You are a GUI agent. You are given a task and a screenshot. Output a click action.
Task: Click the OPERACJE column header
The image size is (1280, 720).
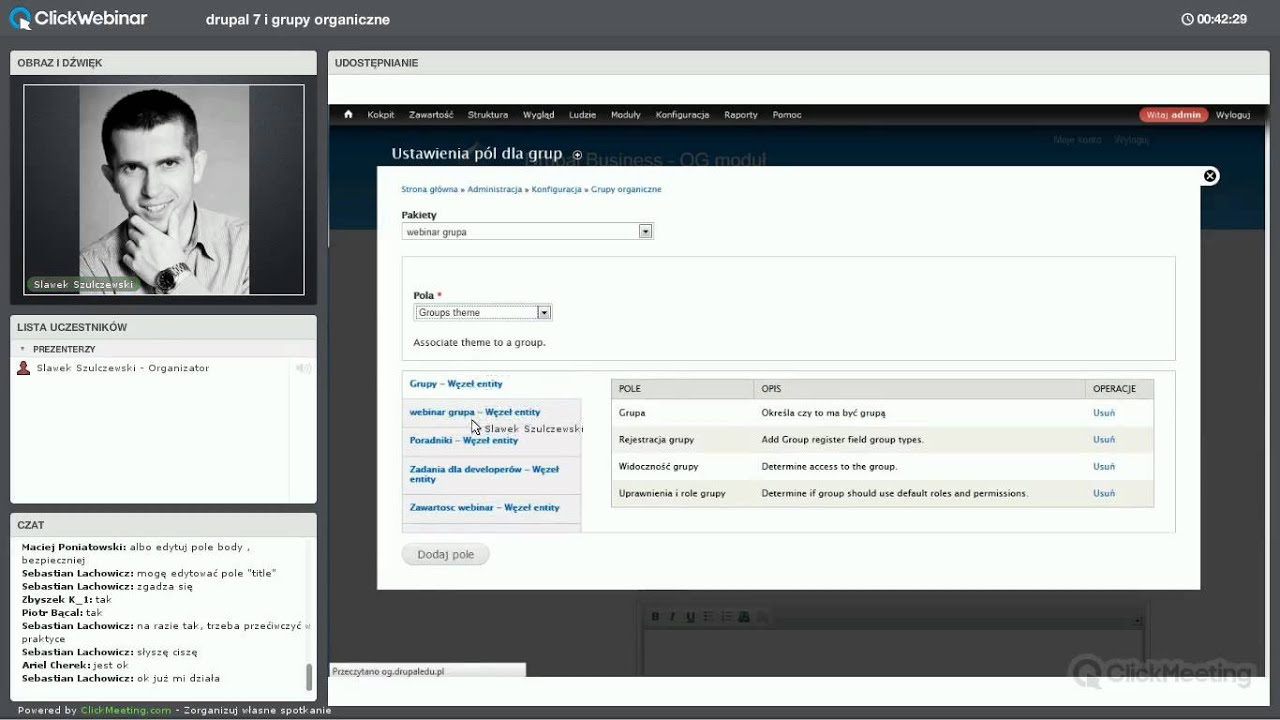1119,388
